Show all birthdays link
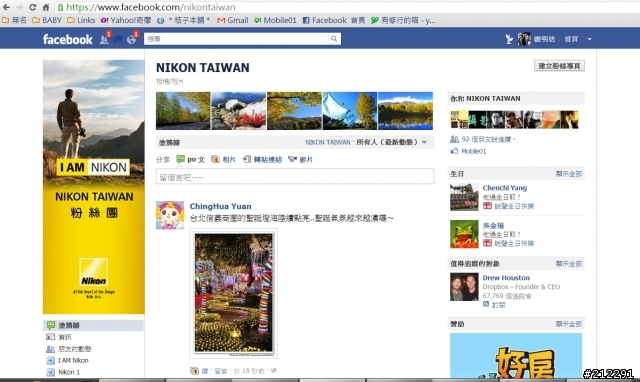Viewport: 640px width, 382px height. click(x=569, y=174)
